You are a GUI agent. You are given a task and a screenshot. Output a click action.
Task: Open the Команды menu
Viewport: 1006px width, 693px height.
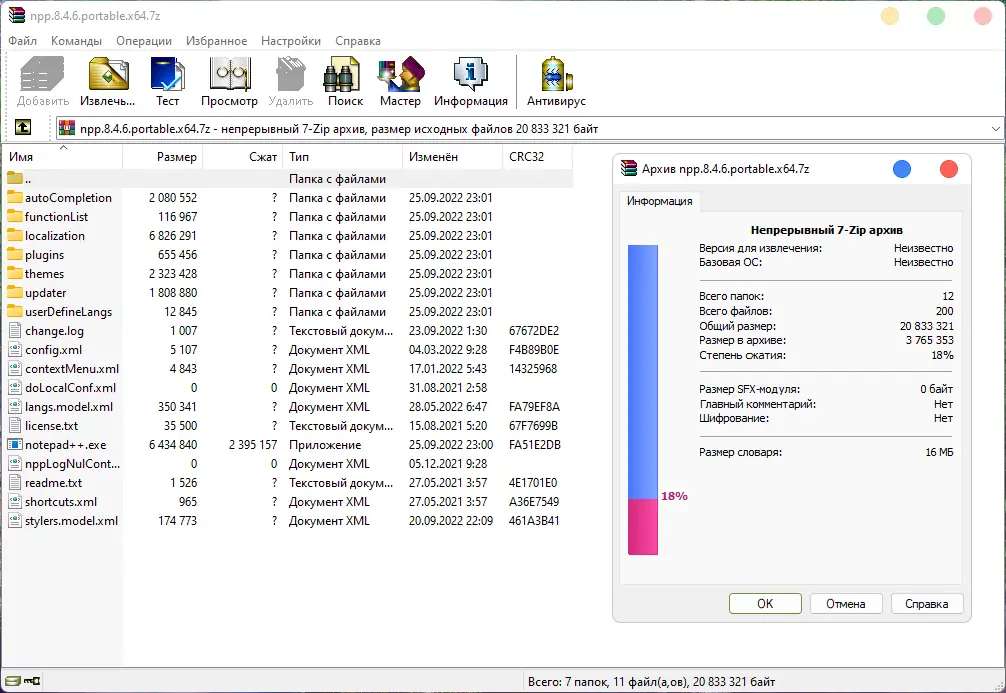pos(76,40)
